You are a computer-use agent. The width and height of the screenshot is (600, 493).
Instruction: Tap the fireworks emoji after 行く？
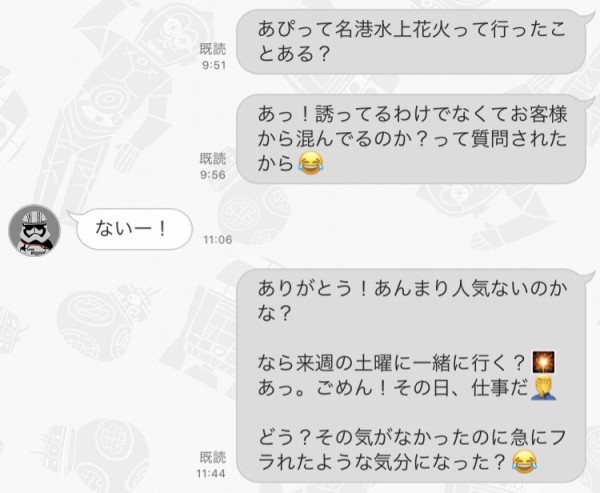coord(544,362)
